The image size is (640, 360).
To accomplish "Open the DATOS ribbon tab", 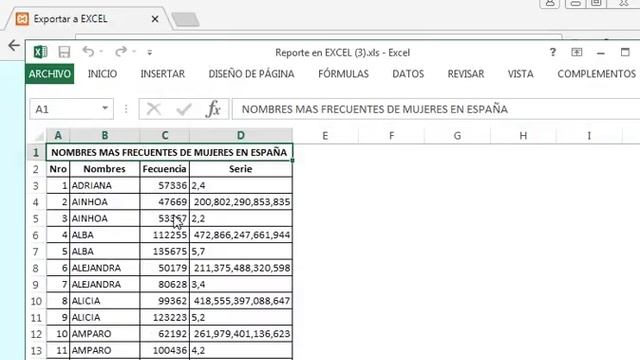I will (408, 74).
